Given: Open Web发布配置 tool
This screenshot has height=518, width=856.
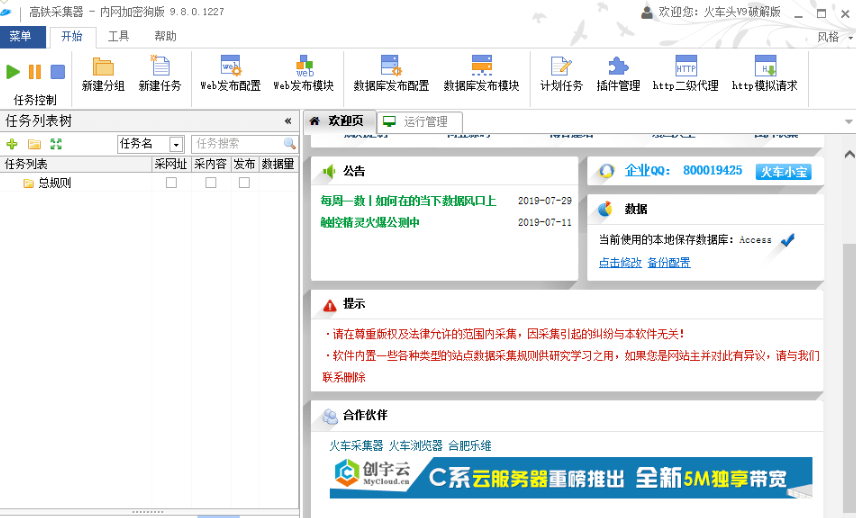Looking at the screenshot, I should (x=230, y=73).
